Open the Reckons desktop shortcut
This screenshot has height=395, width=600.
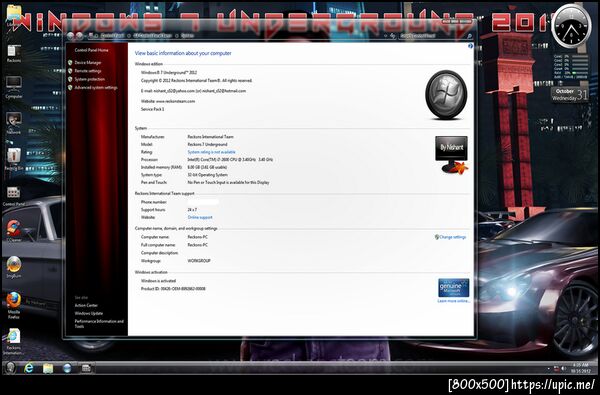[x=14, y=54]
